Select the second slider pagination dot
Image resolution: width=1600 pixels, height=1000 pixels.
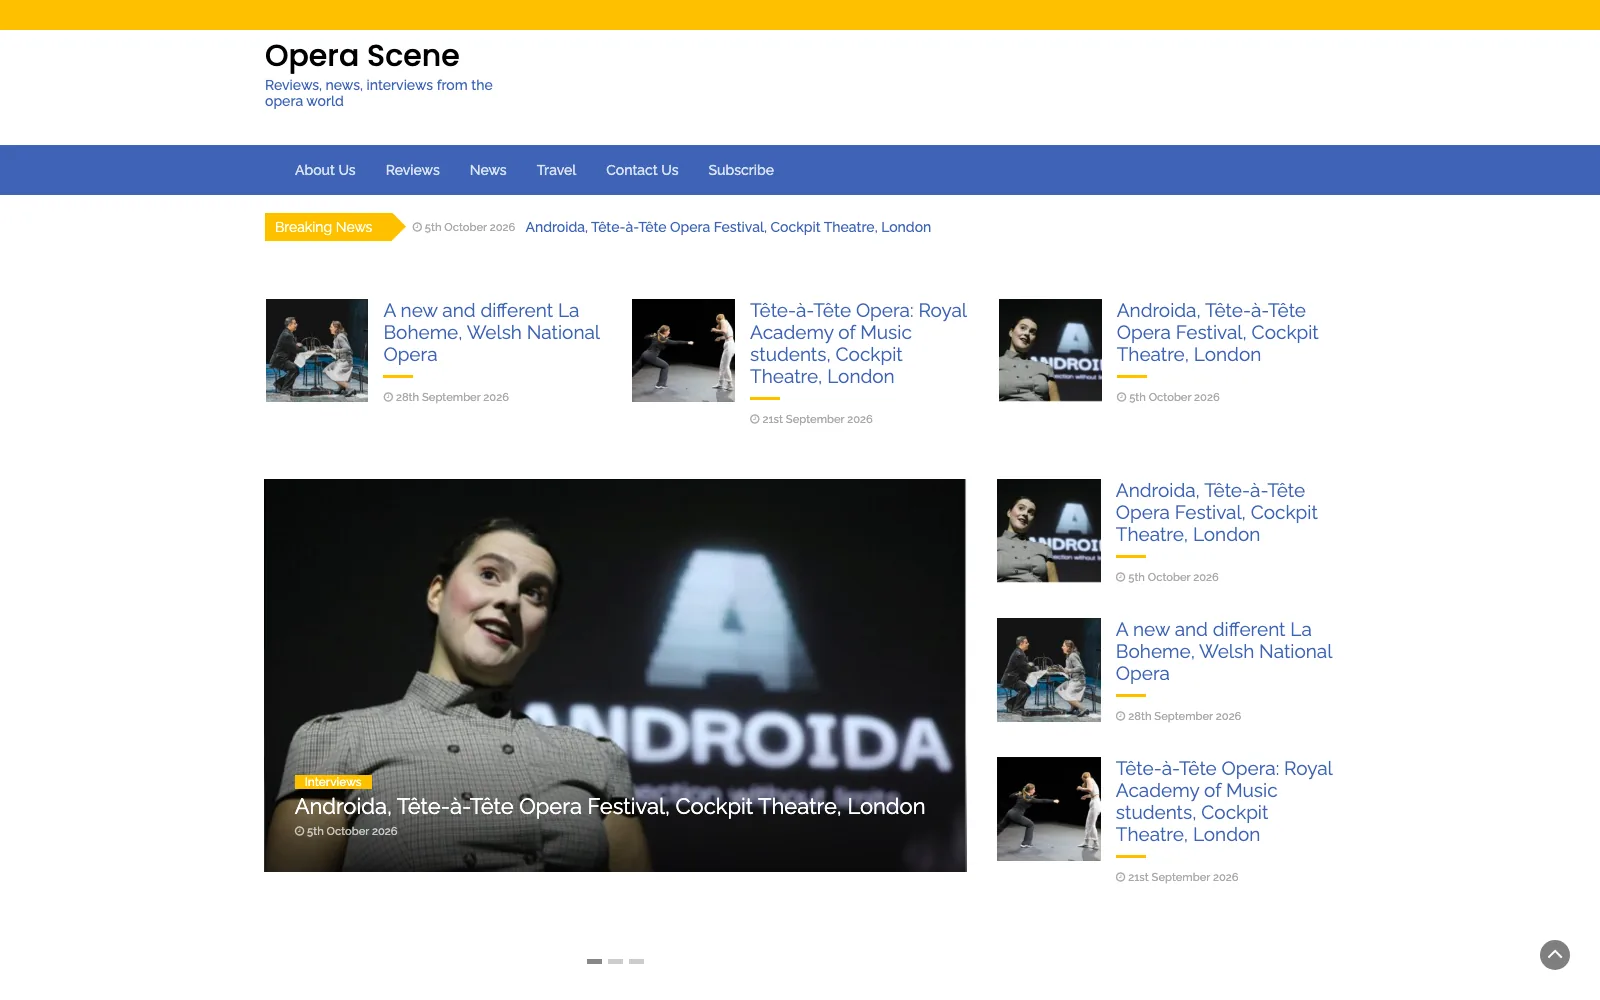(x=615, y=961)
